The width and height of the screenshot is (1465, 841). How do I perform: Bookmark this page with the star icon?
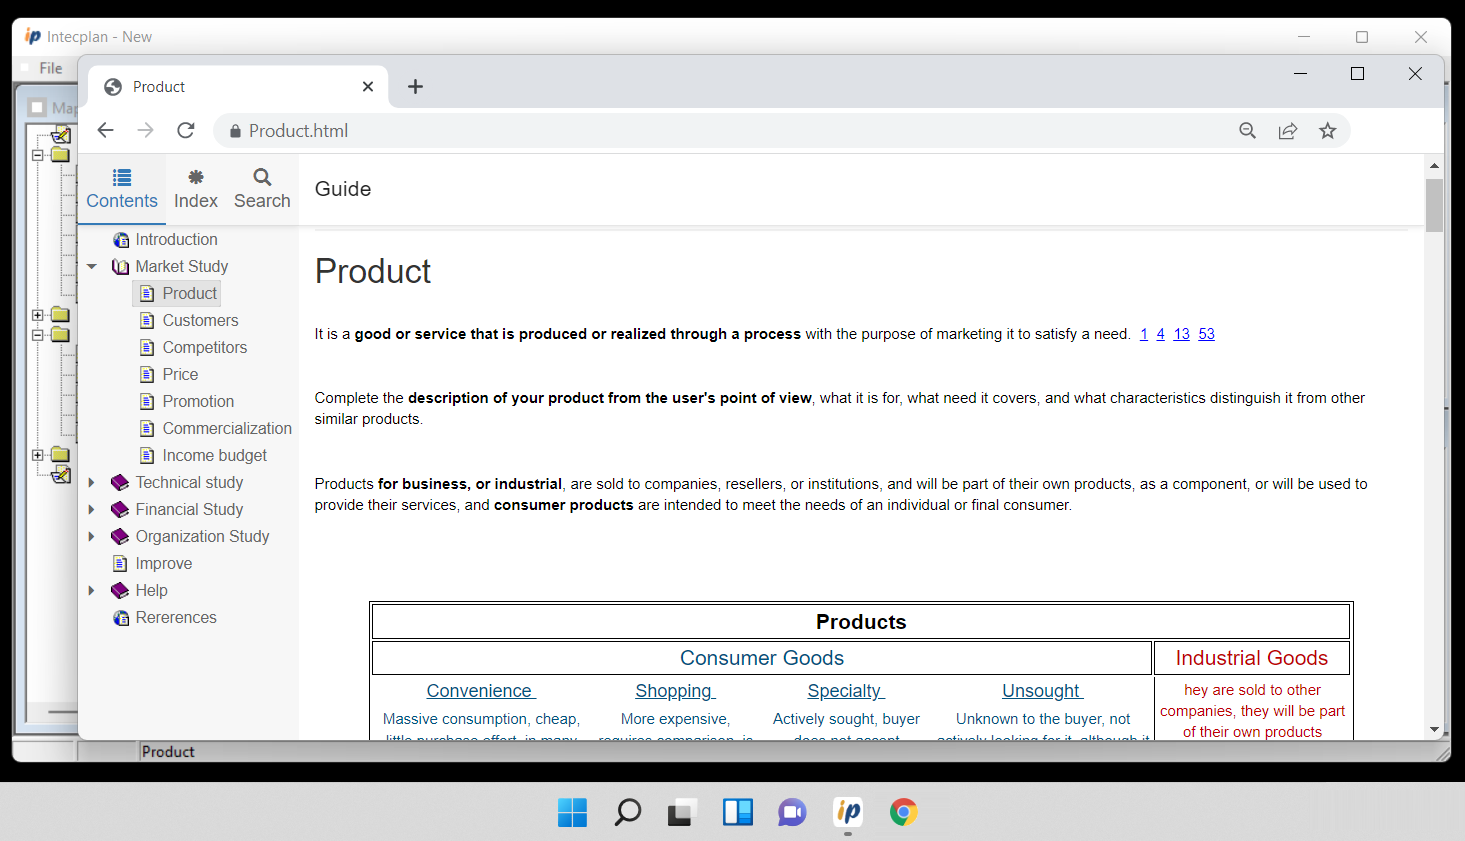pyautogui.click(x=1328, y=130)
